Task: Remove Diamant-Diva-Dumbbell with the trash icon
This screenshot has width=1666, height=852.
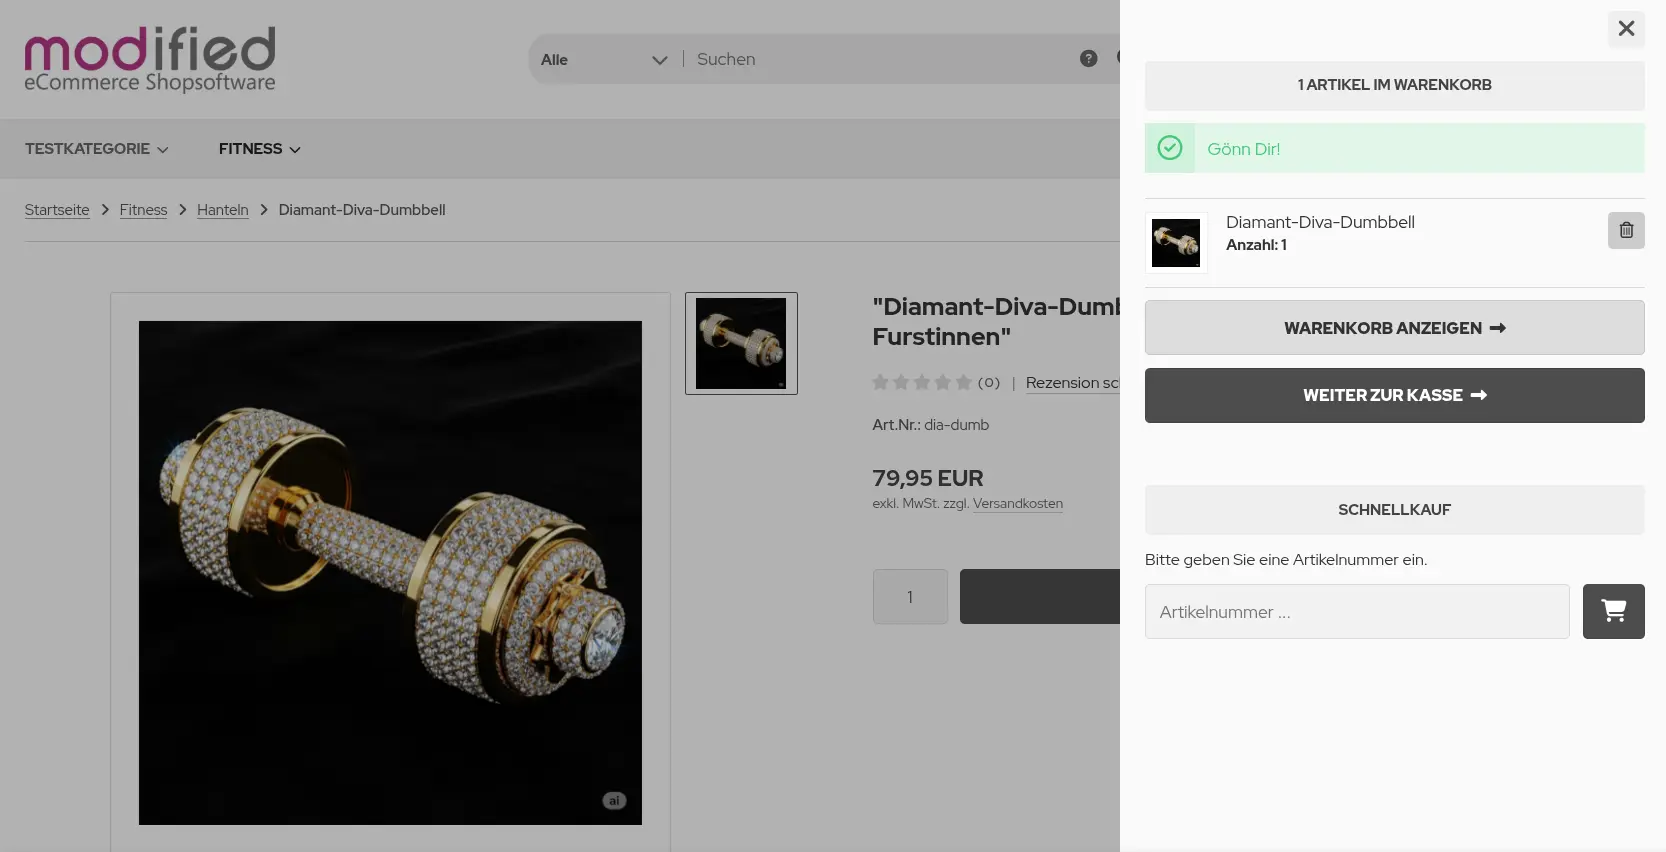Action: click(1626, 230)
